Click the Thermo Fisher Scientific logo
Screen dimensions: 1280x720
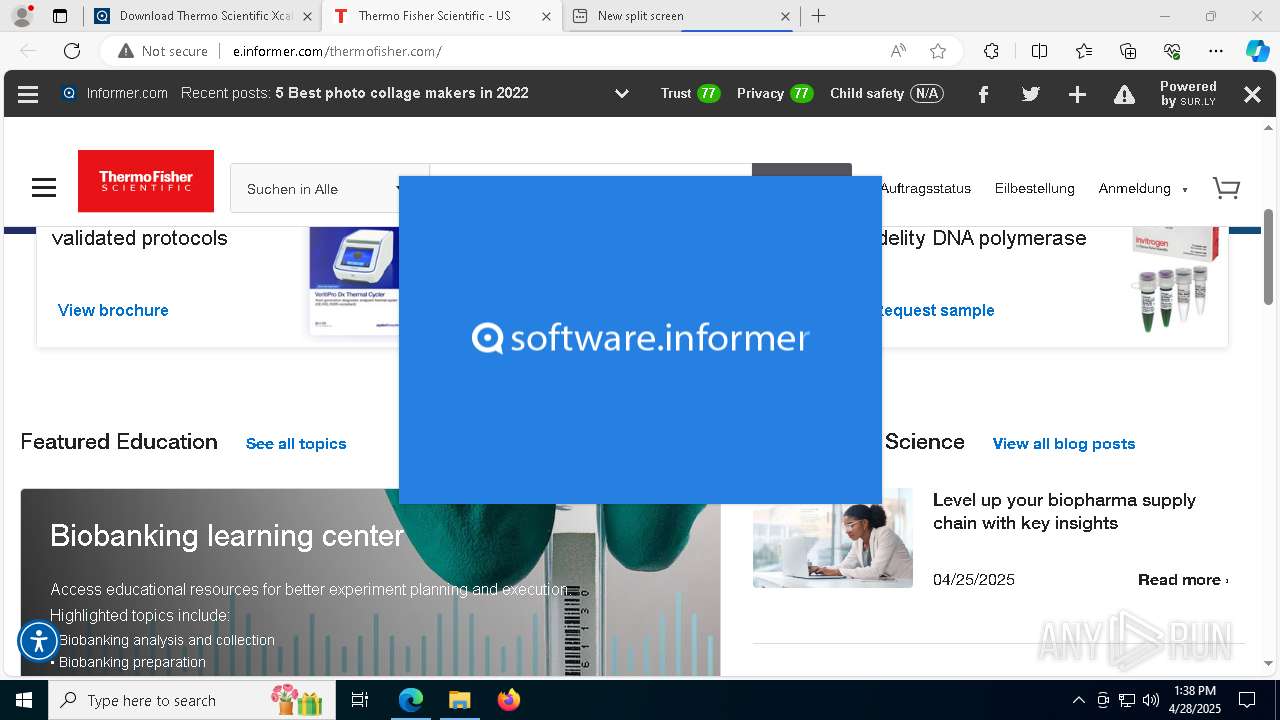[146, 181]
